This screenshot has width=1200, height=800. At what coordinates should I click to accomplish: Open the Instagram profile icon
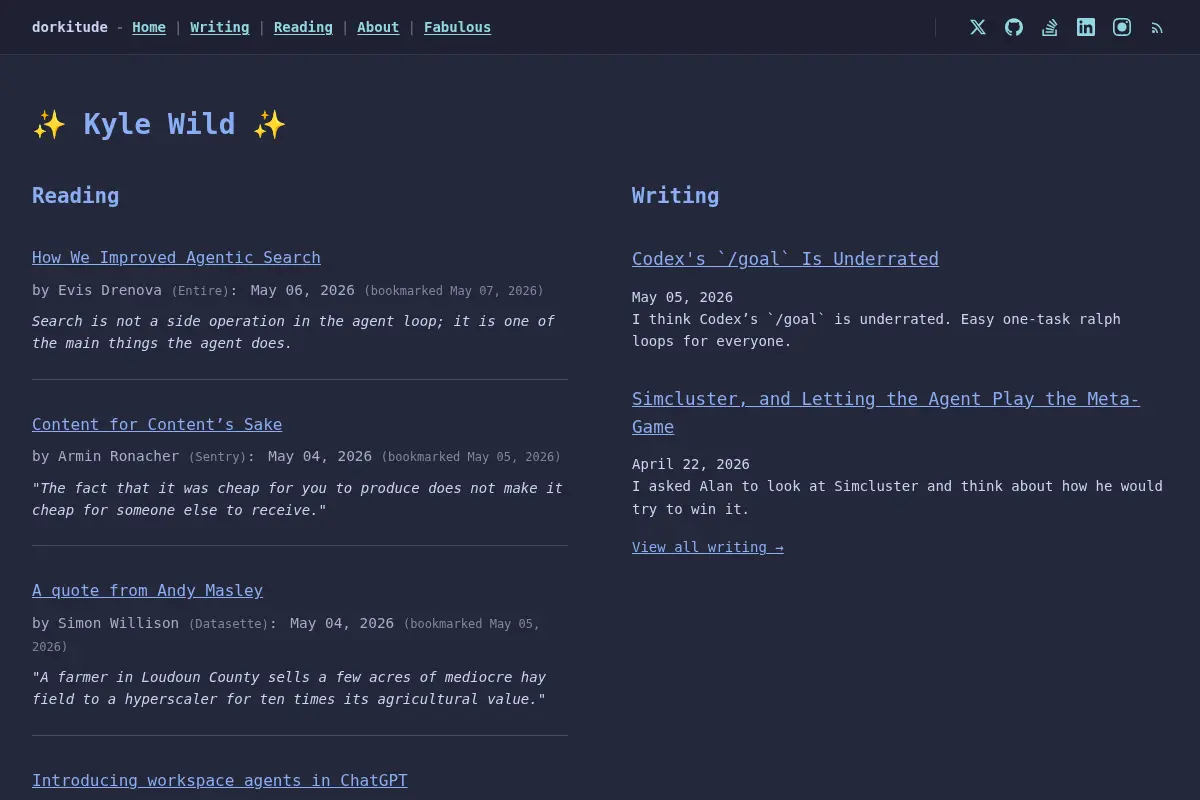(x=1122, y=27)
